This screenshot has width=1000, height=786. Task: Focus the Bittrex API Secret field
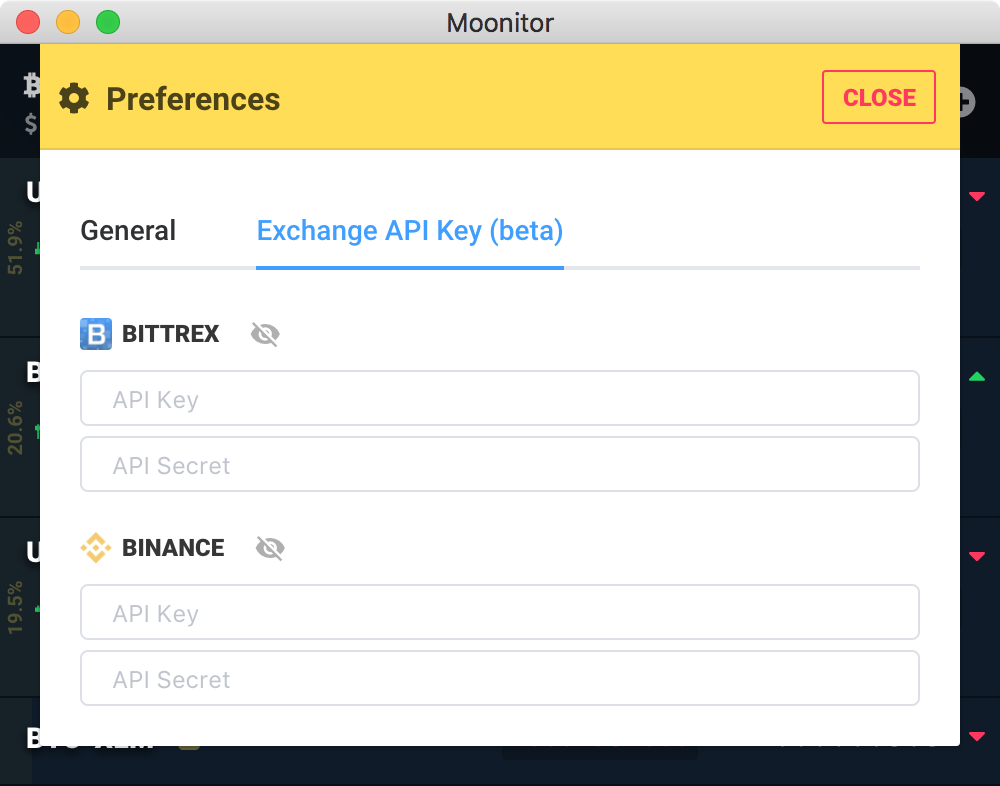(500, 464)
